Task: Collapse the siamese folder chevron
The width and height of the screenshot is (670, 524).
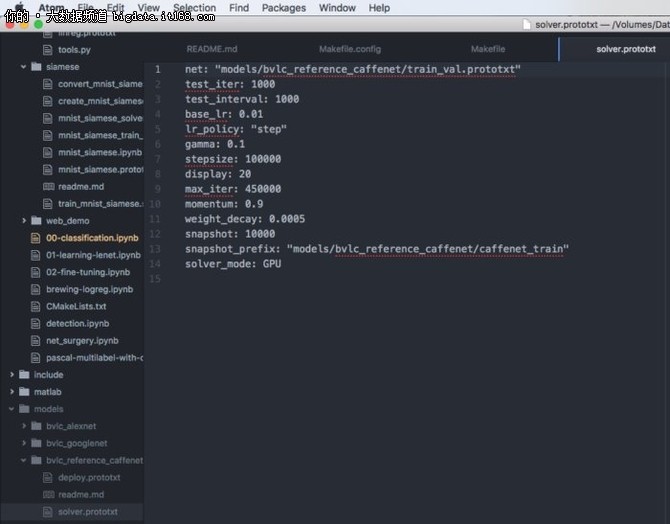Action: point(24,67)
